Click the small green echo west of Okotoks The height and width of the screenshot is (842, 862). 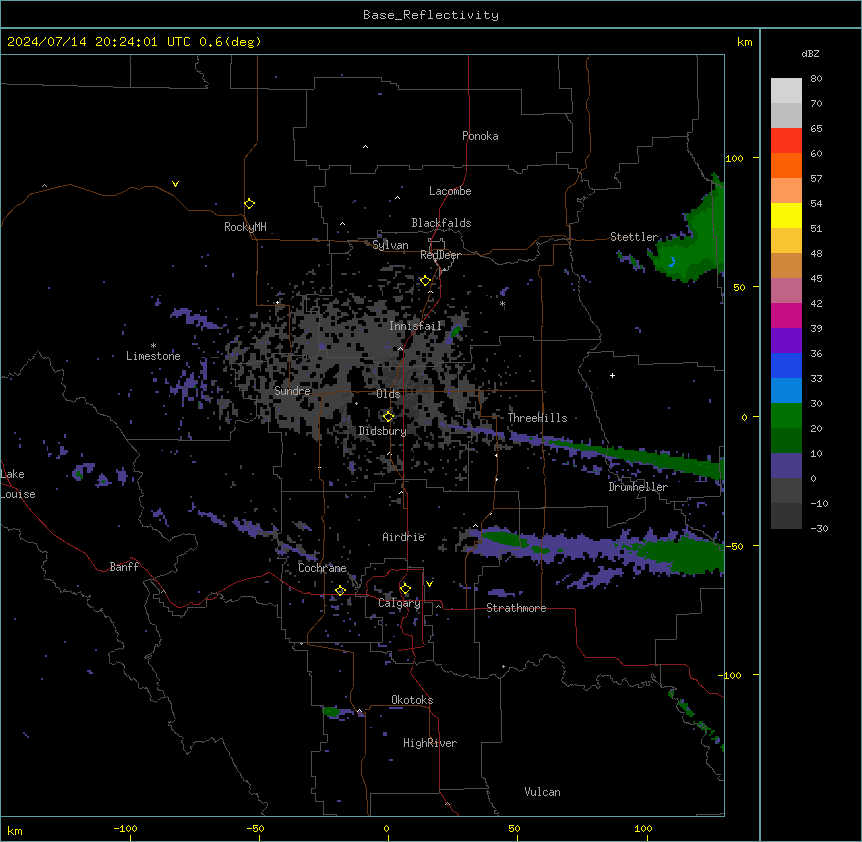331,712
